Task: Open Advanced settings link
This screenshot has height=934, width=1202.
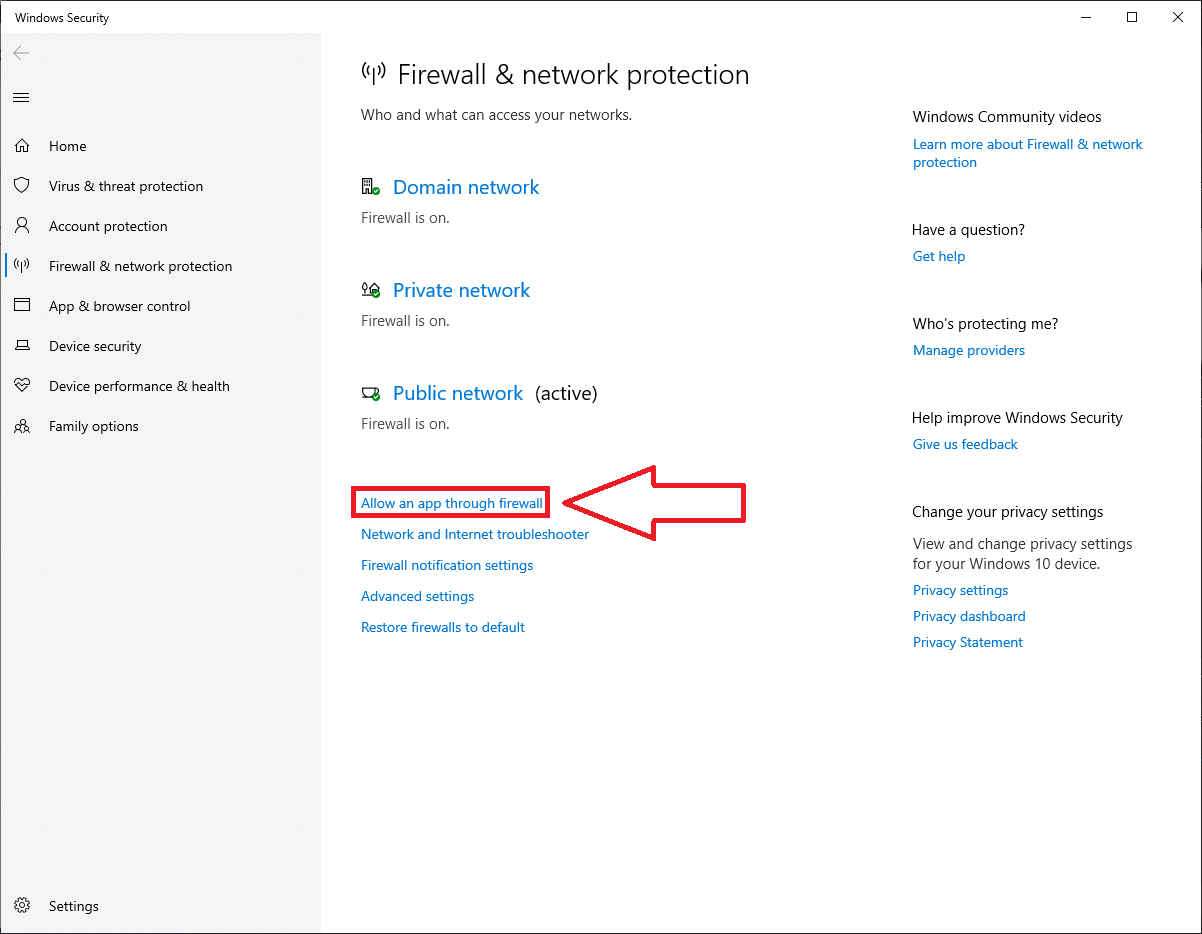Action: click(x=417, y=596)
